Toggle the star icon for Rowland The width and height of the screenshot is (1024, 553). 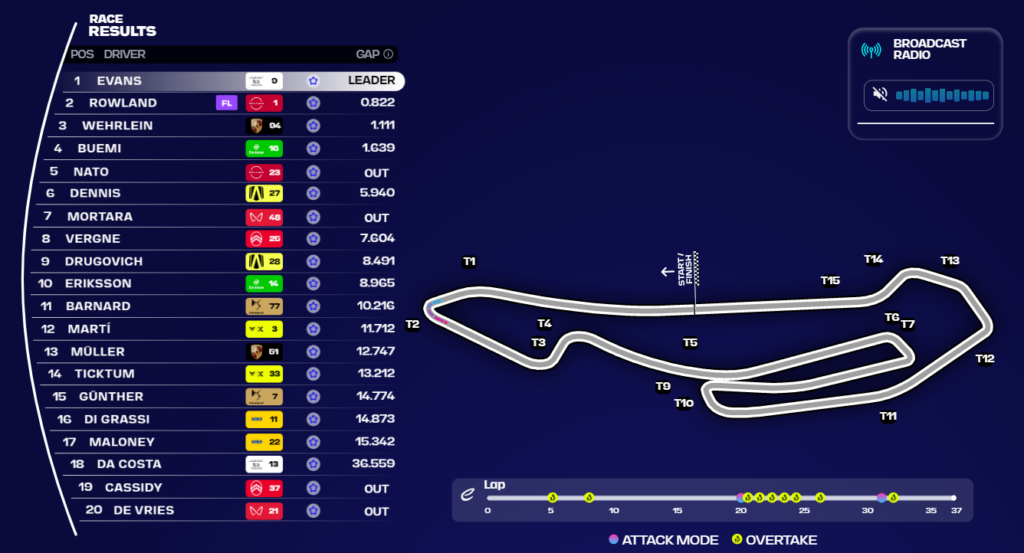coord(313,103)
